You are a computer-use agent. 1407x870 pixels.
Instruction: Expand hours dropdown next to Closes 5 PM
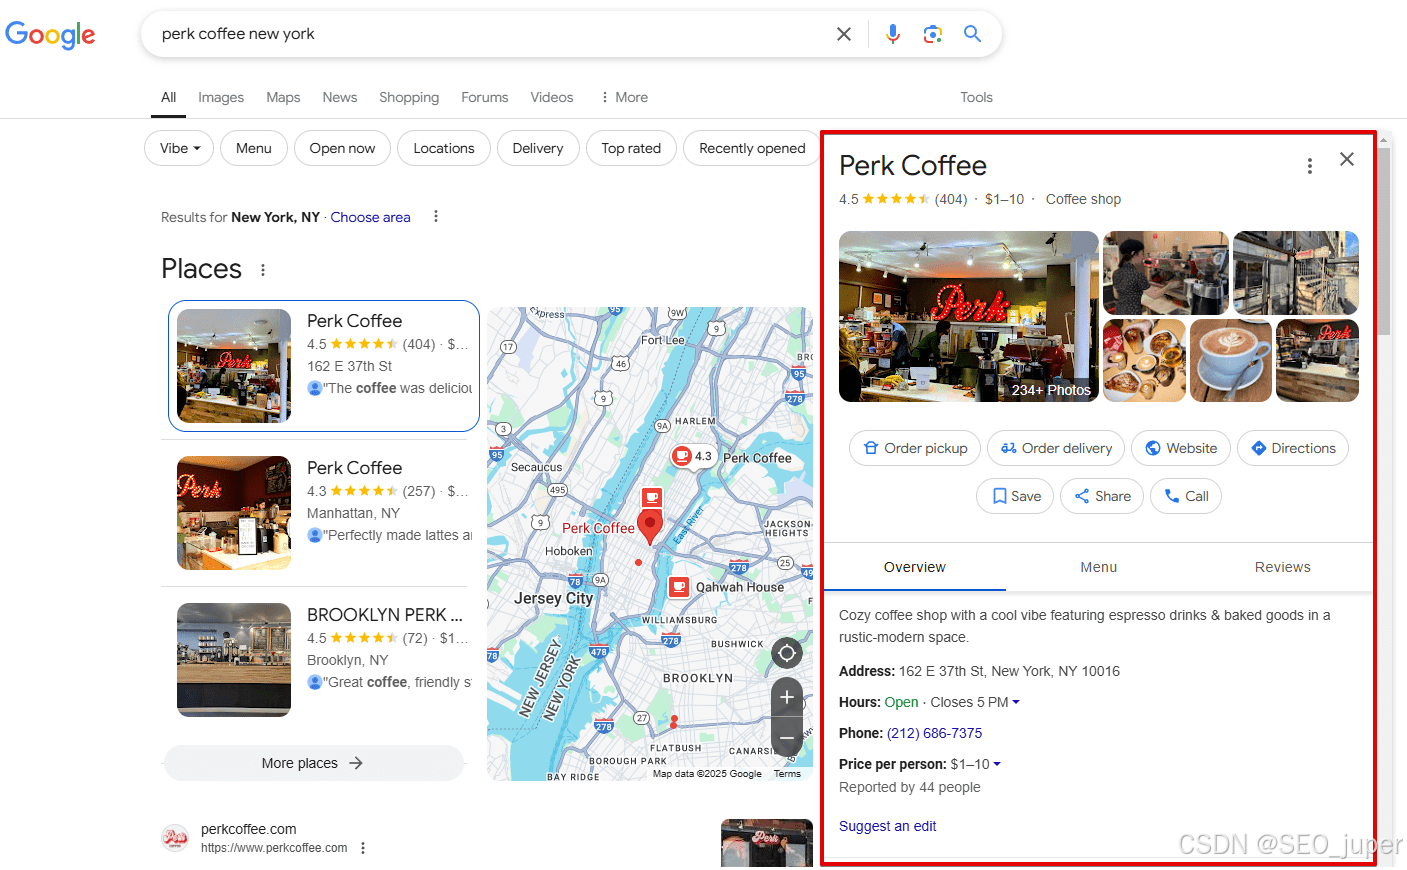coord(1016,702)
